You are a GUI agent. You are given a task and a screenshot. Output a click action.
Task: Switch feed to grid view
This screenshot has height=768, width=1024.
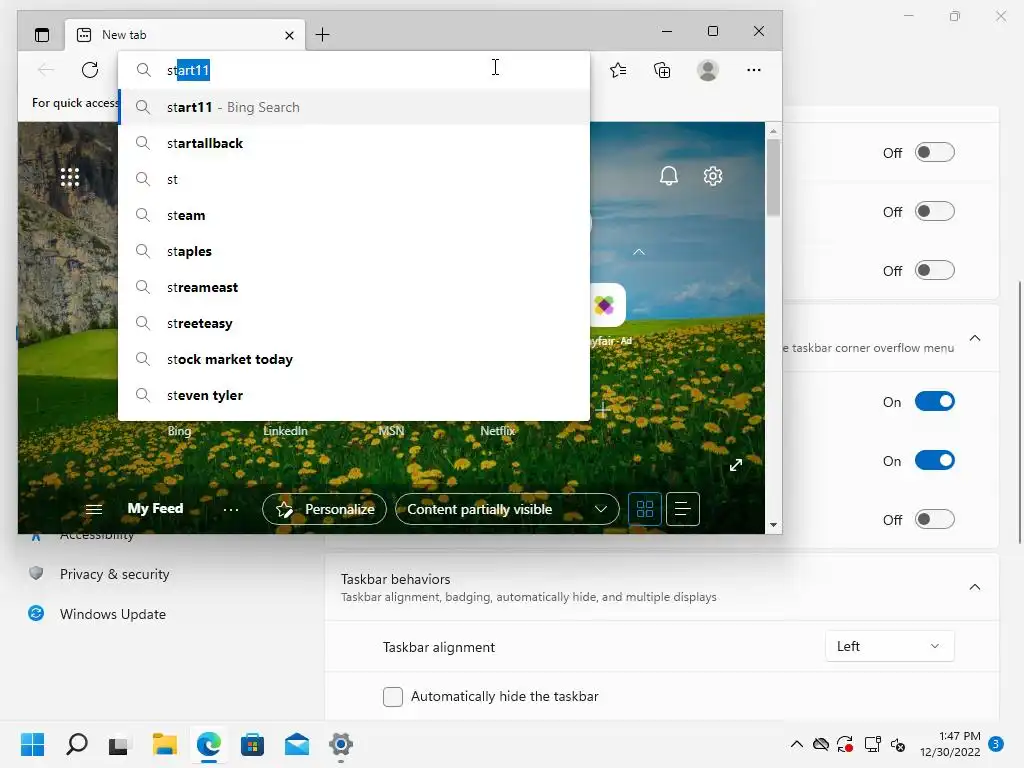click(x=645, y=509)
